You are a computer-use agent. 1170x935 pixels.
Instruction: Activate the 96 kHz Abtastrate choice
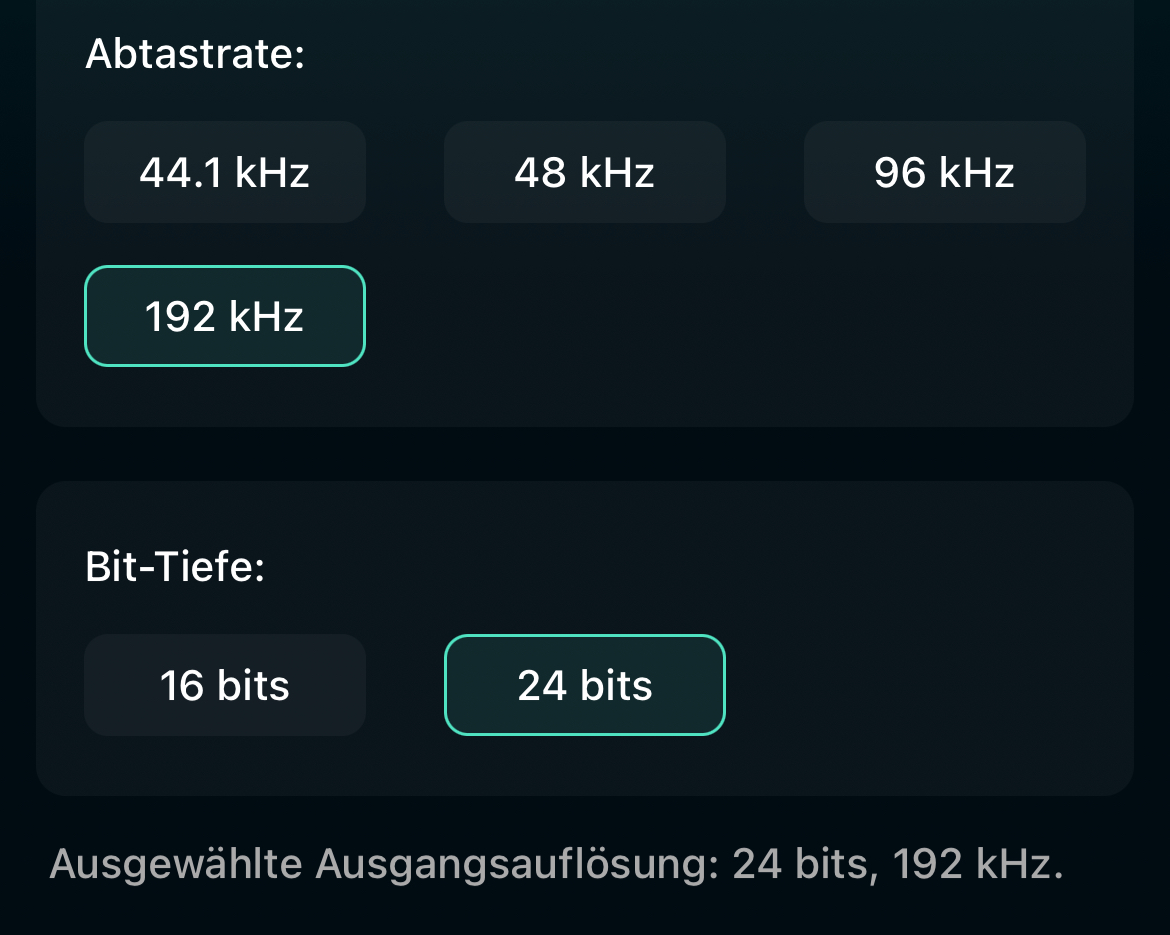pyautogui.click(x=945, y=172)
